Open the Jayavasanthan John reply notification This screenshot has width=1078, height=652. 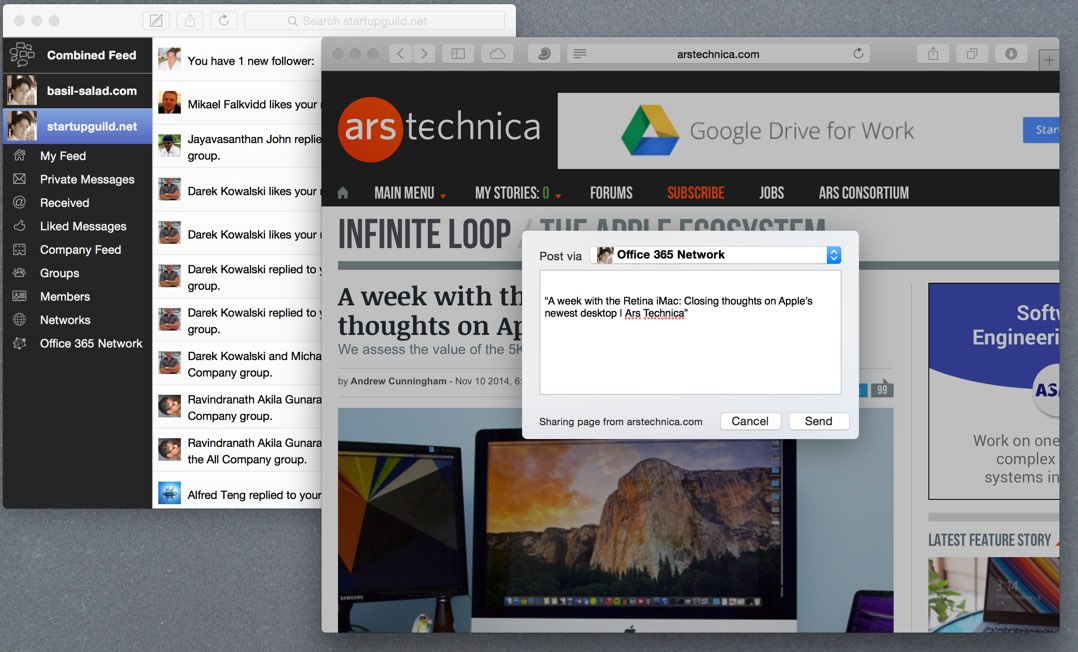pos(237,147)
